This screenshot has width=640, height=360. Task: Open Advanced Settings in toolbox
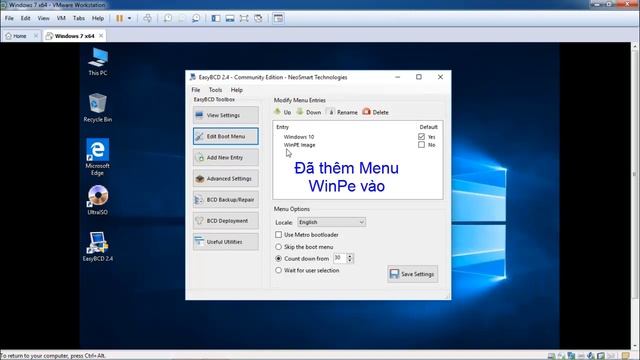click(226, 178)
